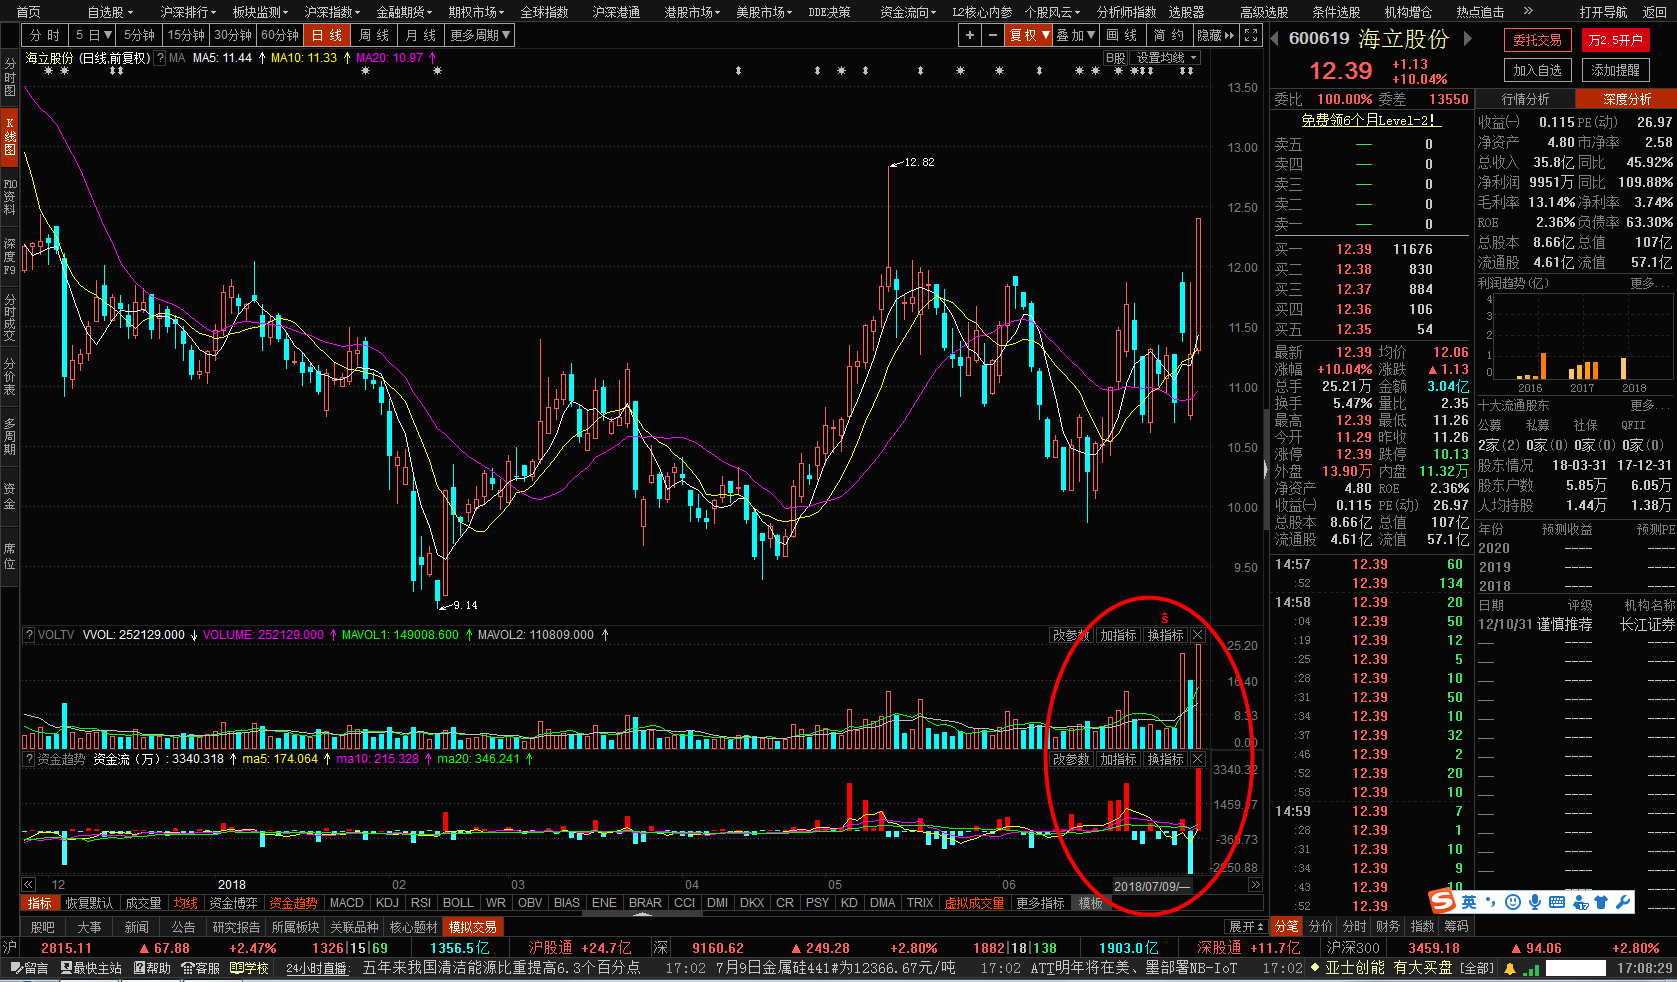Open 自选股 menu dropdown
Screen dimensions: 1677x982
109,12
